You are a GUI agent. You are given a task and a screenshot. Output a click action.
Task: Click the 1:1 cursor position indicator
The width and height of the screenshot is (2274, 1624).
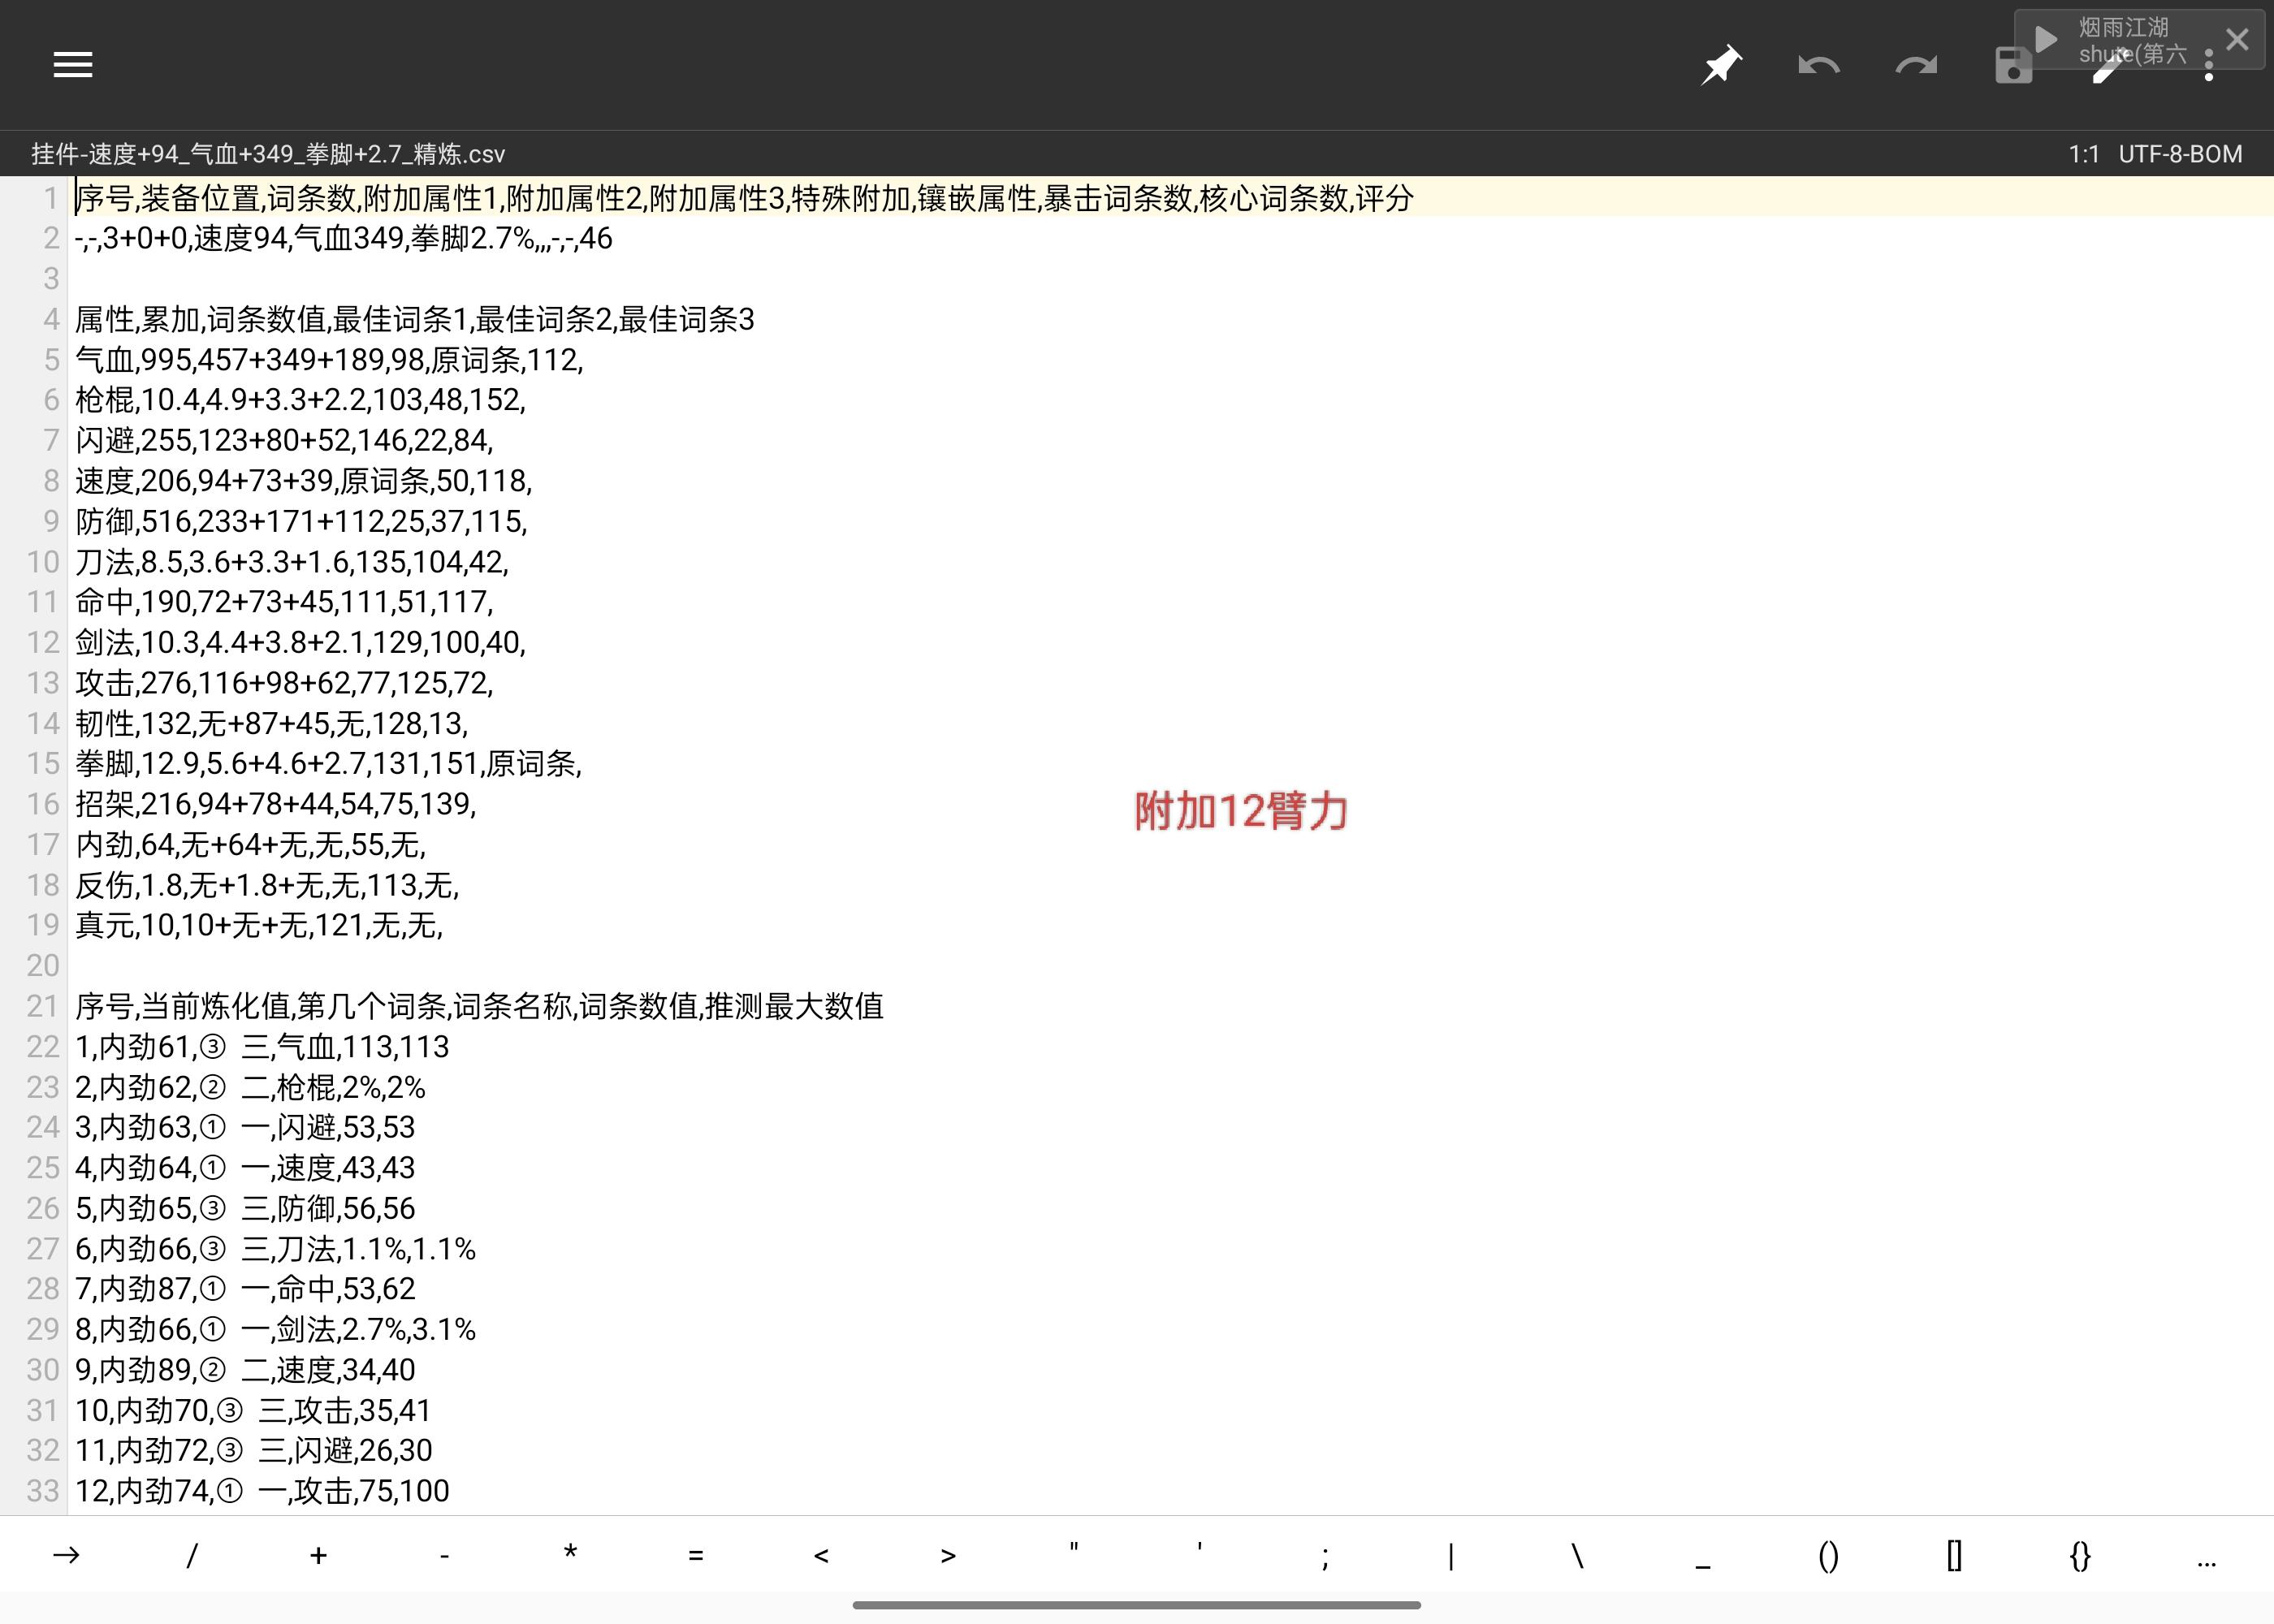coord(2083,154)
